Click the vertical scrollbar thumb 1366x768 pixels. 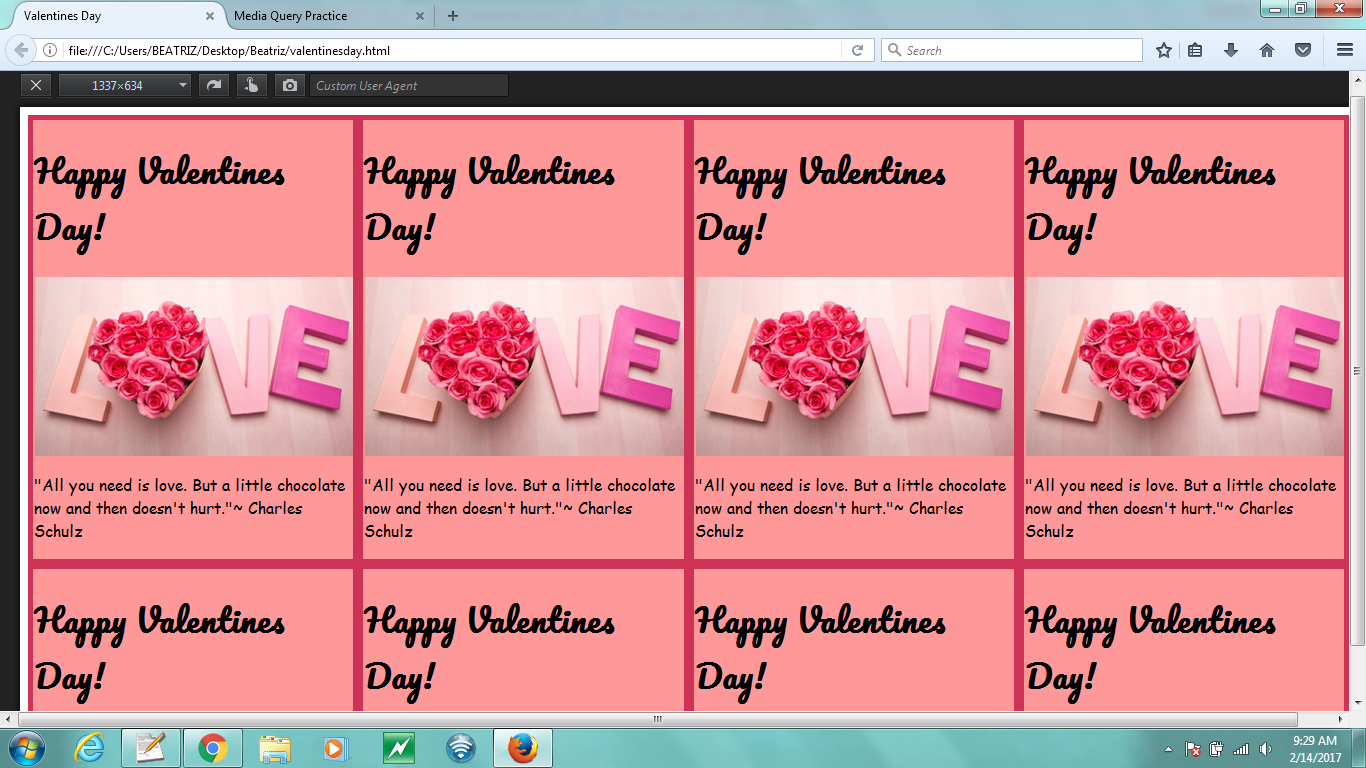coord(1357,370)
